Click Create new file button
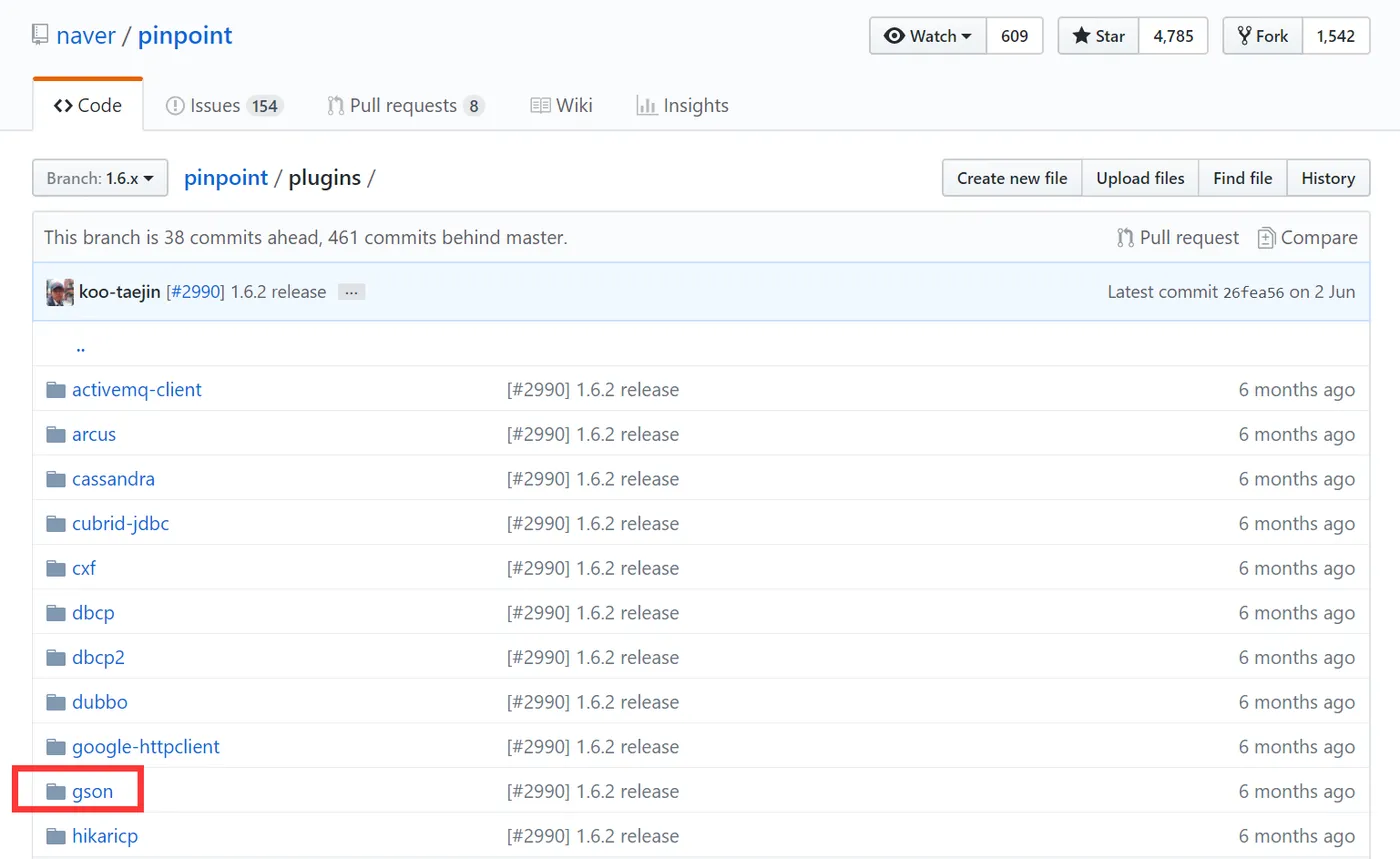 [x=1012, y=178]
